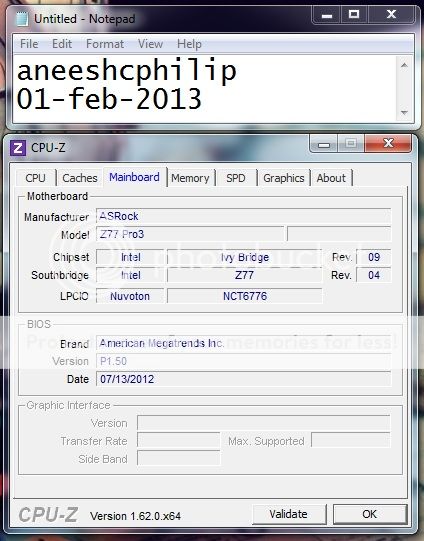Open the Help menu in Notepad

coord(189,44)
